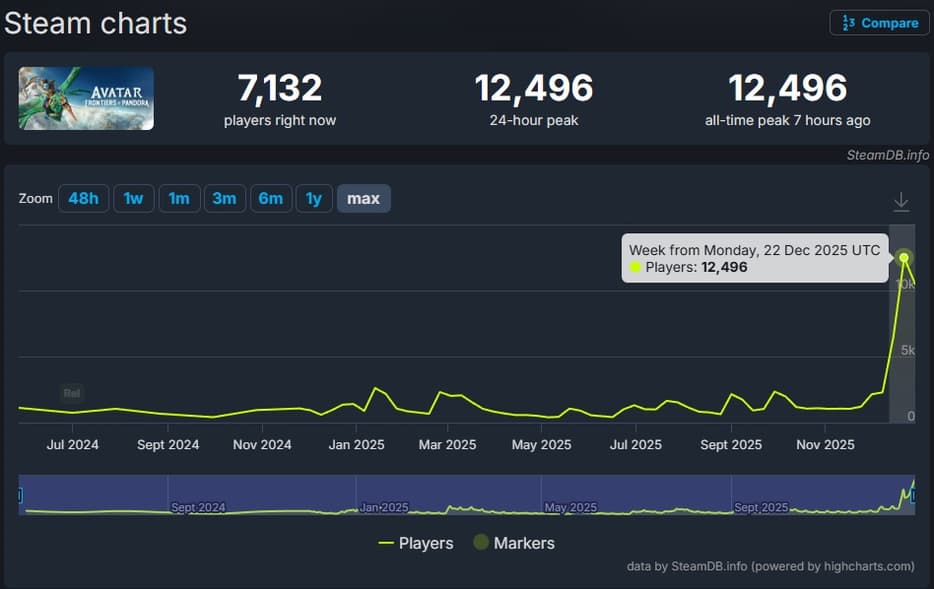Click the Week from Monday tooltip text

point(754,250)
